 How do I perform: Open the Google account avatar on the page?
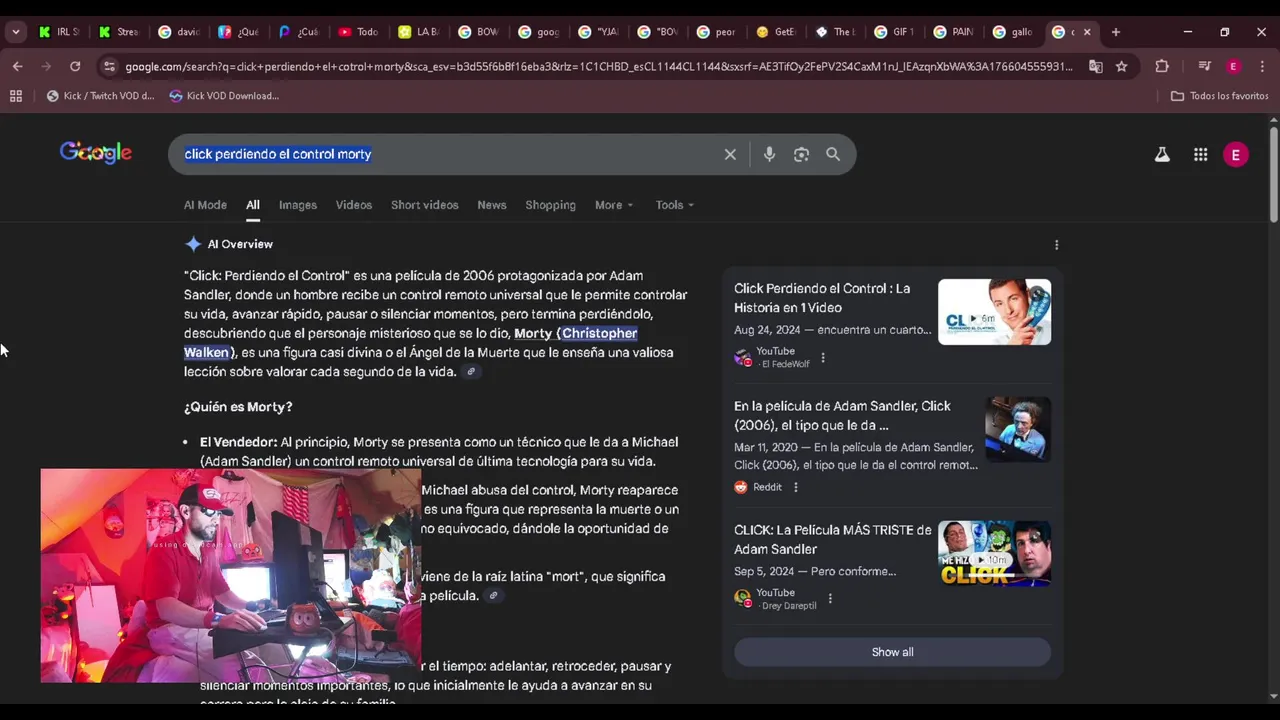[x=1236, y=155]
